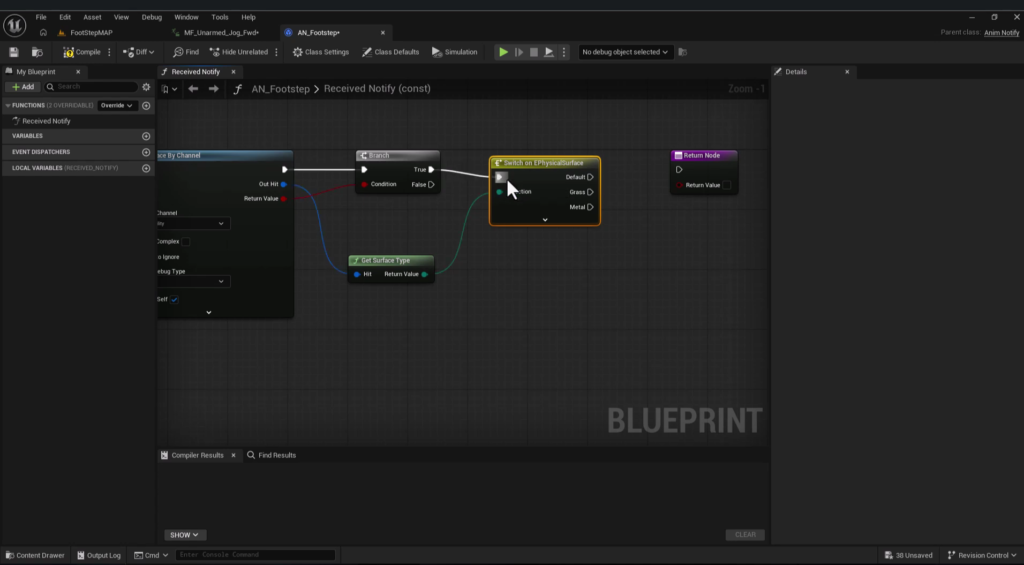The image size is (1024, 565).
Task: Click the Switch node's Grass pin
Action: [590, 192]
